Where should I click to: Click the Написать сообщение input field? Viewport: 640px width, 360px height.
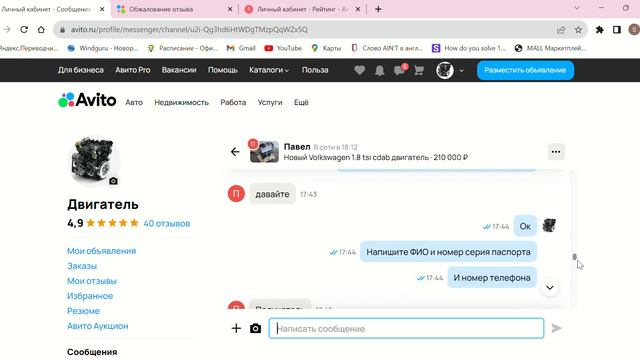406,328
